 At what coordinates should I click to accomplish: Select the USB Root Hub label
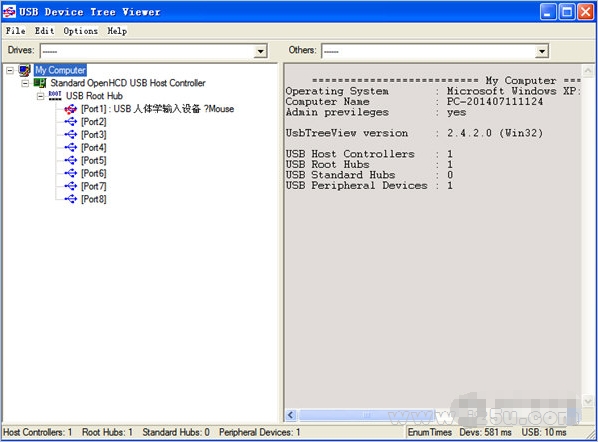click(x=94, y=96)
